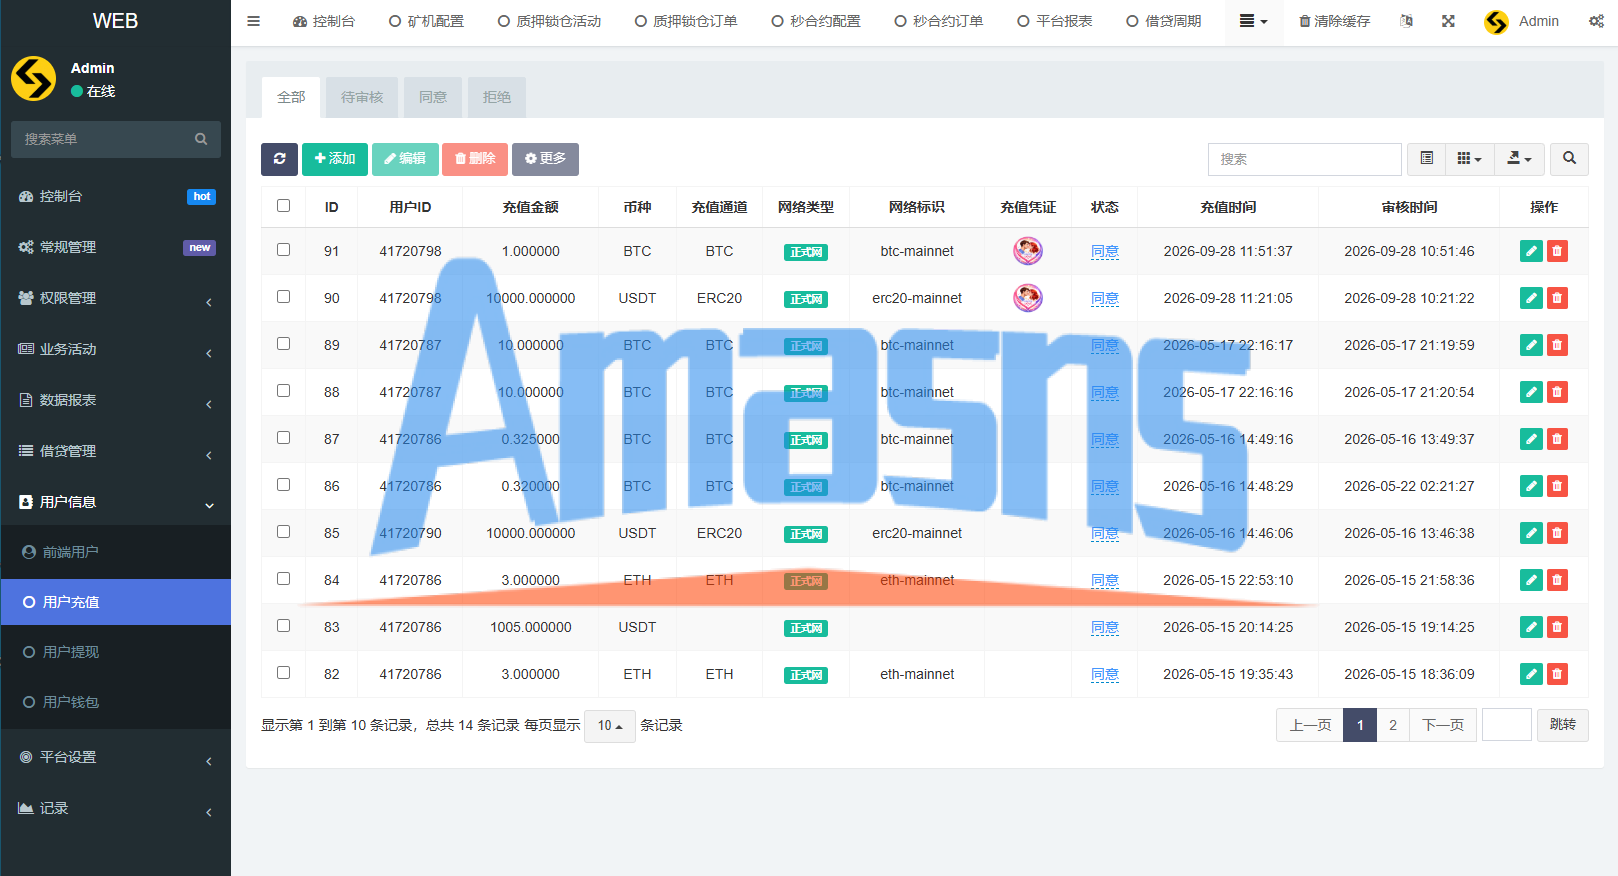Click the search magnifier button beside table tools
This screenshot has height=876, width=1618.
pyautogui.click(x=1569, y=159)
